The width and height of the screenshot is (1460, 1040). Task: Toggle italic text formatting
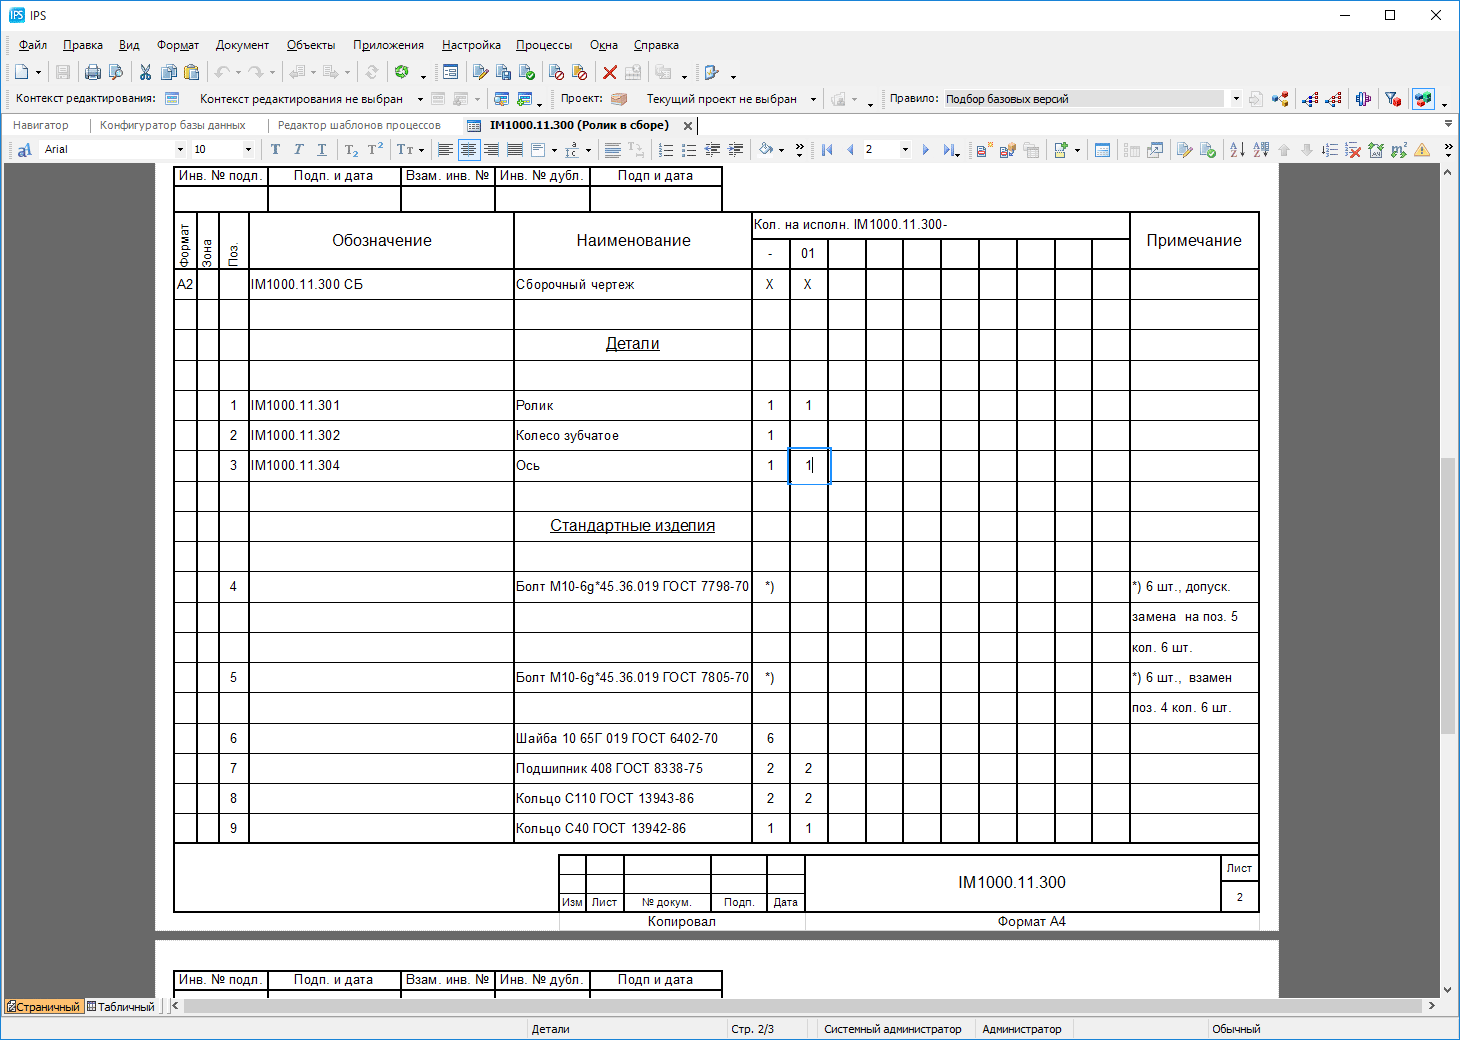pyautogui.click(x=298, y=150)
